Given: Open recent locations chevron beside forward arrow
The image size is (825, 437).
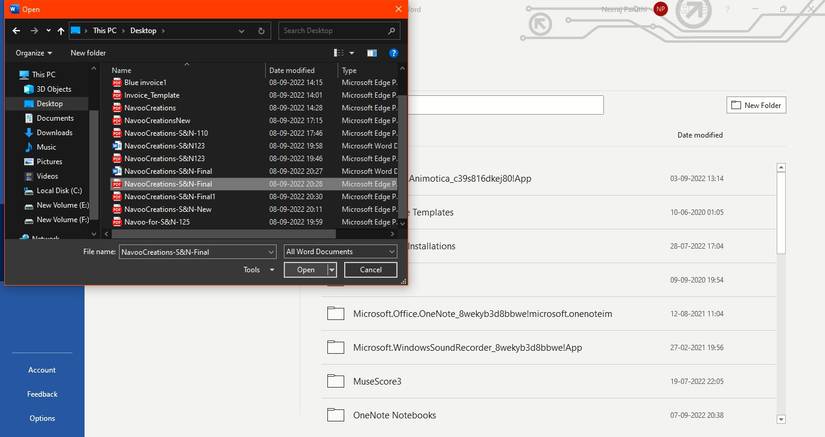Looking at the screenshot, I should 48,31.
